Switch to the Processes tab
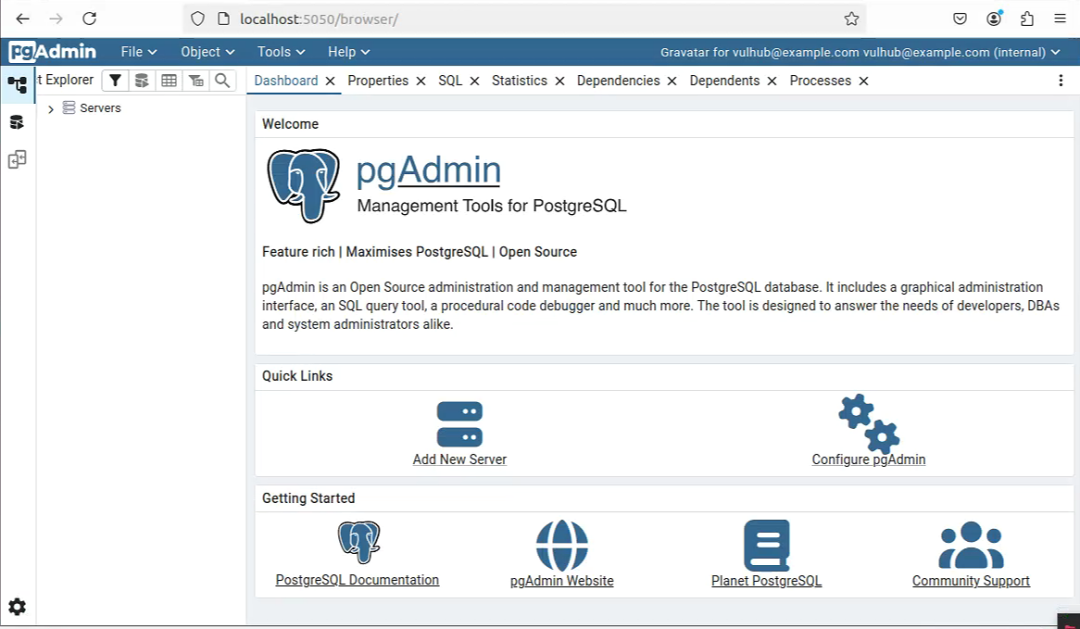1080x629 pixels. 820,81
